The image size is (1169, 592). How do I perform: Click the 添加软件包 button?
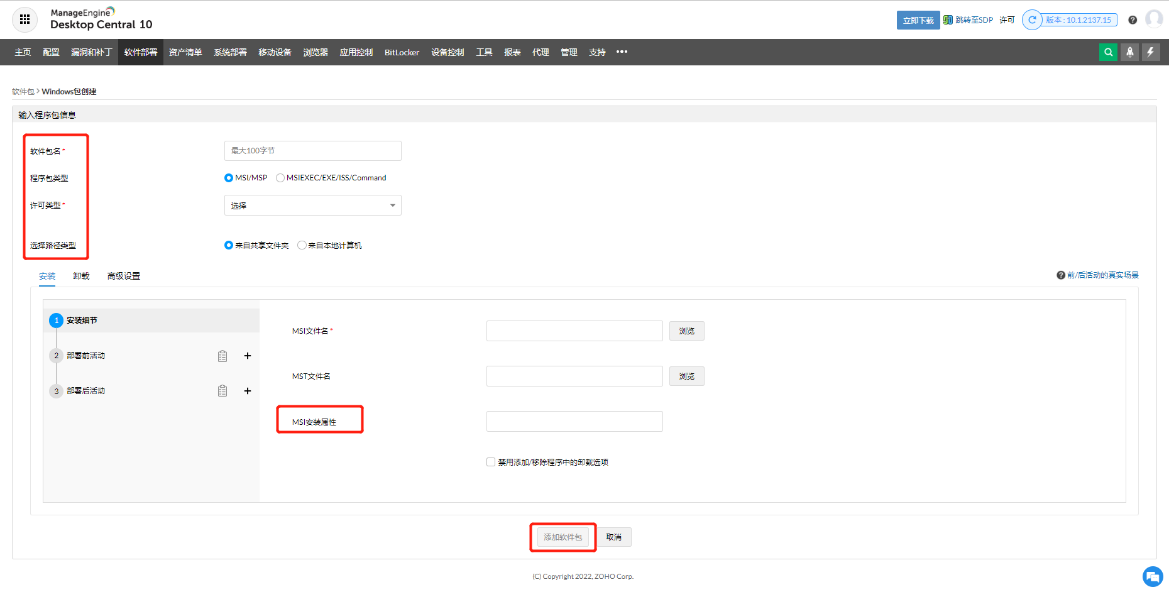pyautogui.click(x=563, y=537)
